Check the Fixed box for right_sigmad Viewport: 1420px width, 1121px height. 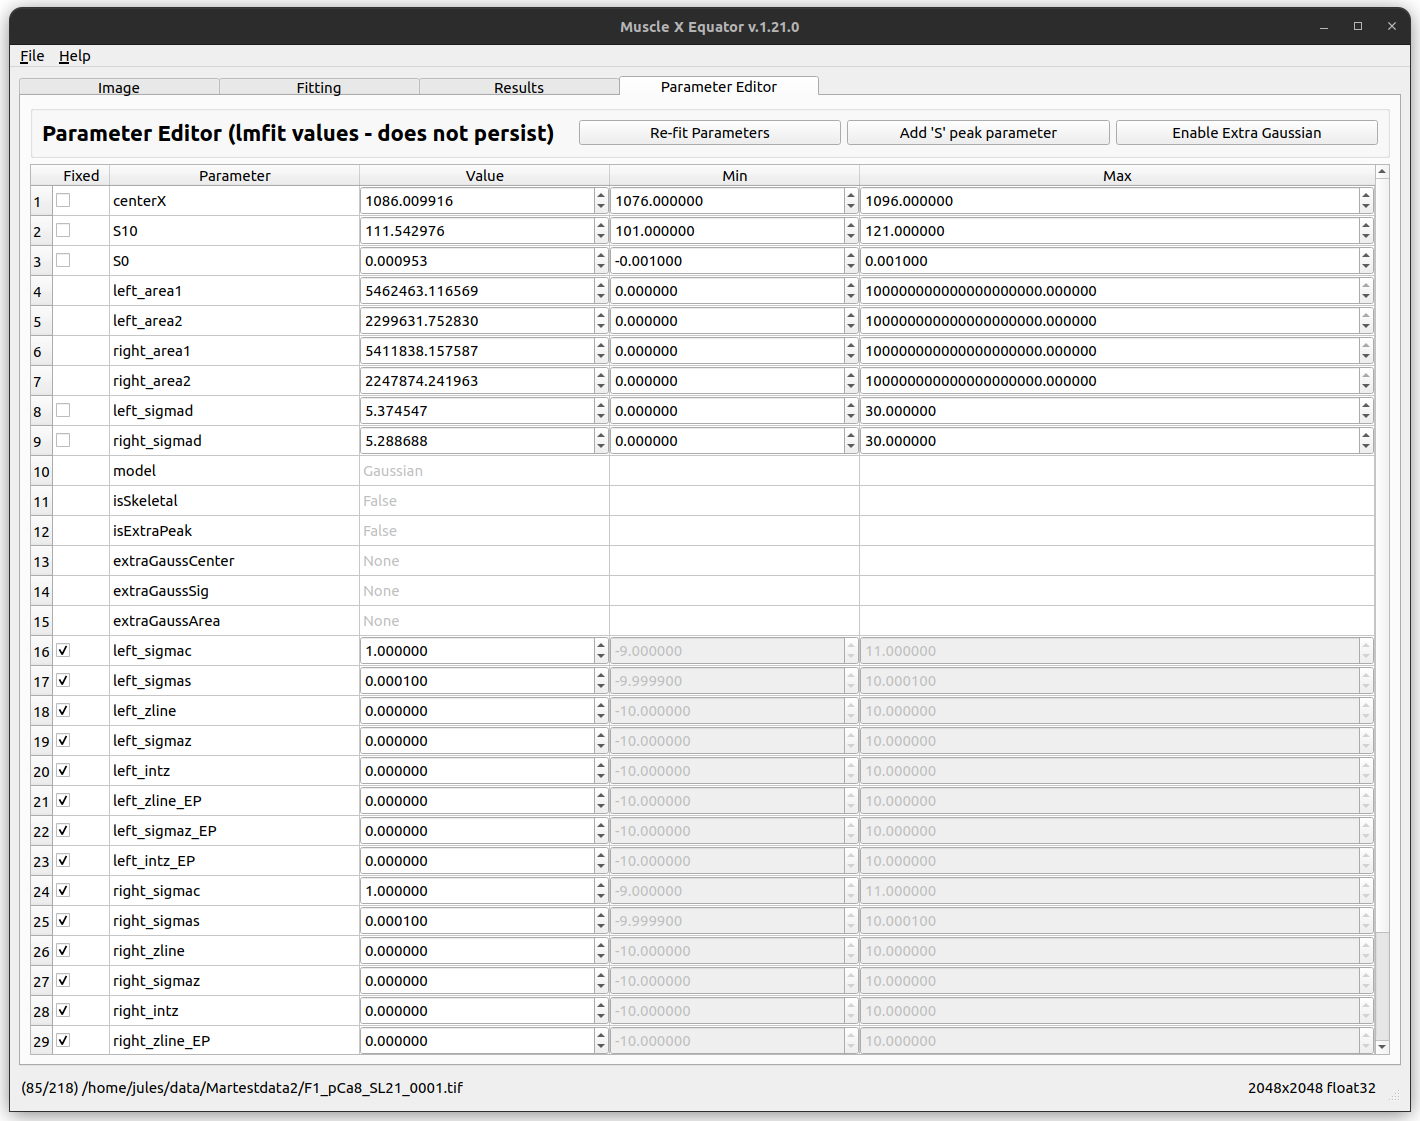(x=63, y=440)
